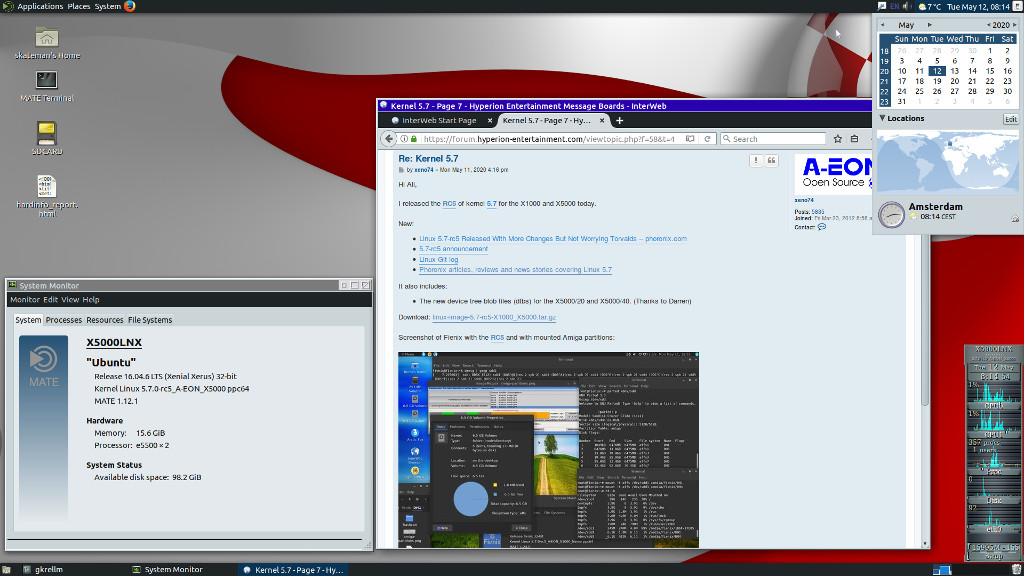Click the green padlock security icon

pyautogui.click(x=413, y=139)
